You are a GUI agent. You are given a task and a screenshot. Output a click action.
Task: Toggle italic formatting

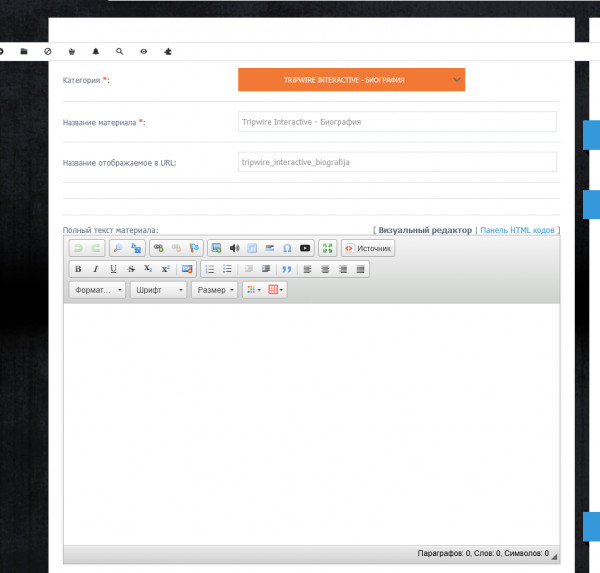pyautogui.click(x=96, y=269)
